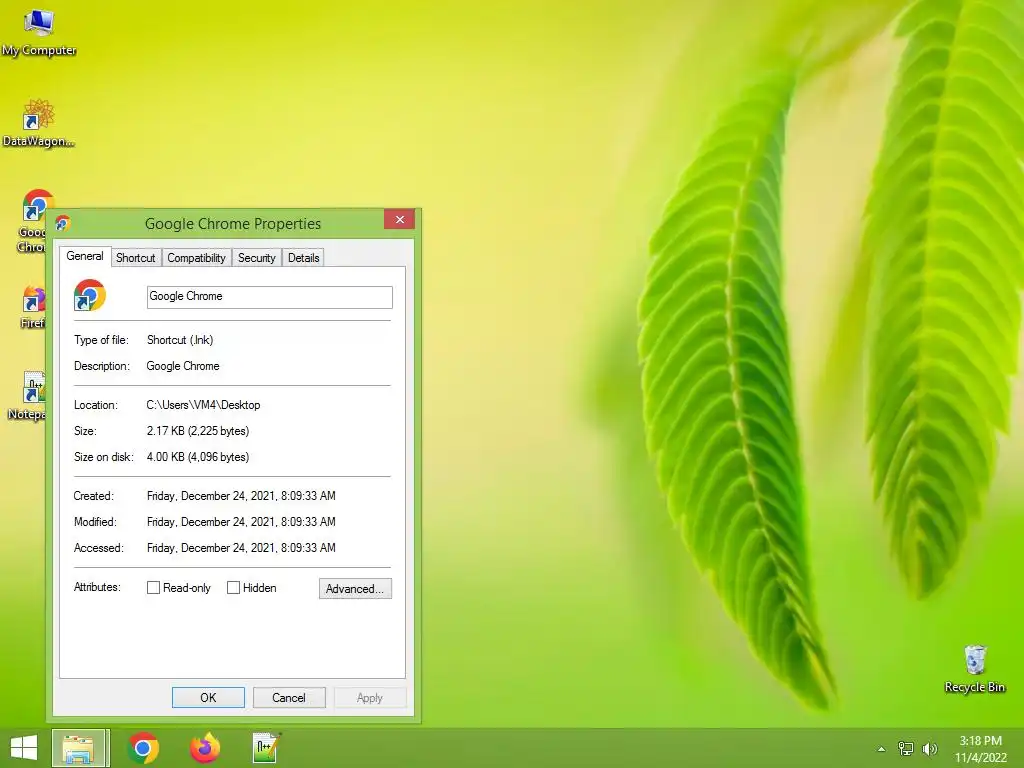This screenshot has height=768, width=1024.
Task: Click the Description value Google Chrome
Action: [183, 366]
